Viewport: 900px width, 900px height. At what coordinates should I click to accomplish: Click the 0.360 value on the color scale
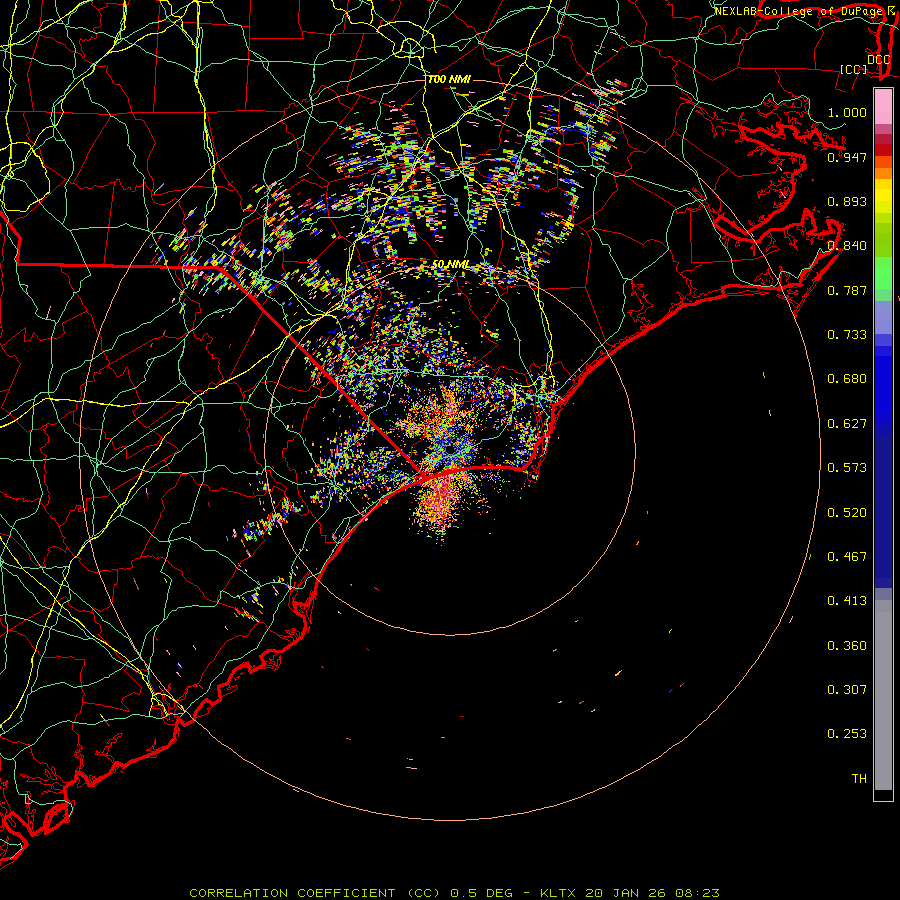coord(847,646)
